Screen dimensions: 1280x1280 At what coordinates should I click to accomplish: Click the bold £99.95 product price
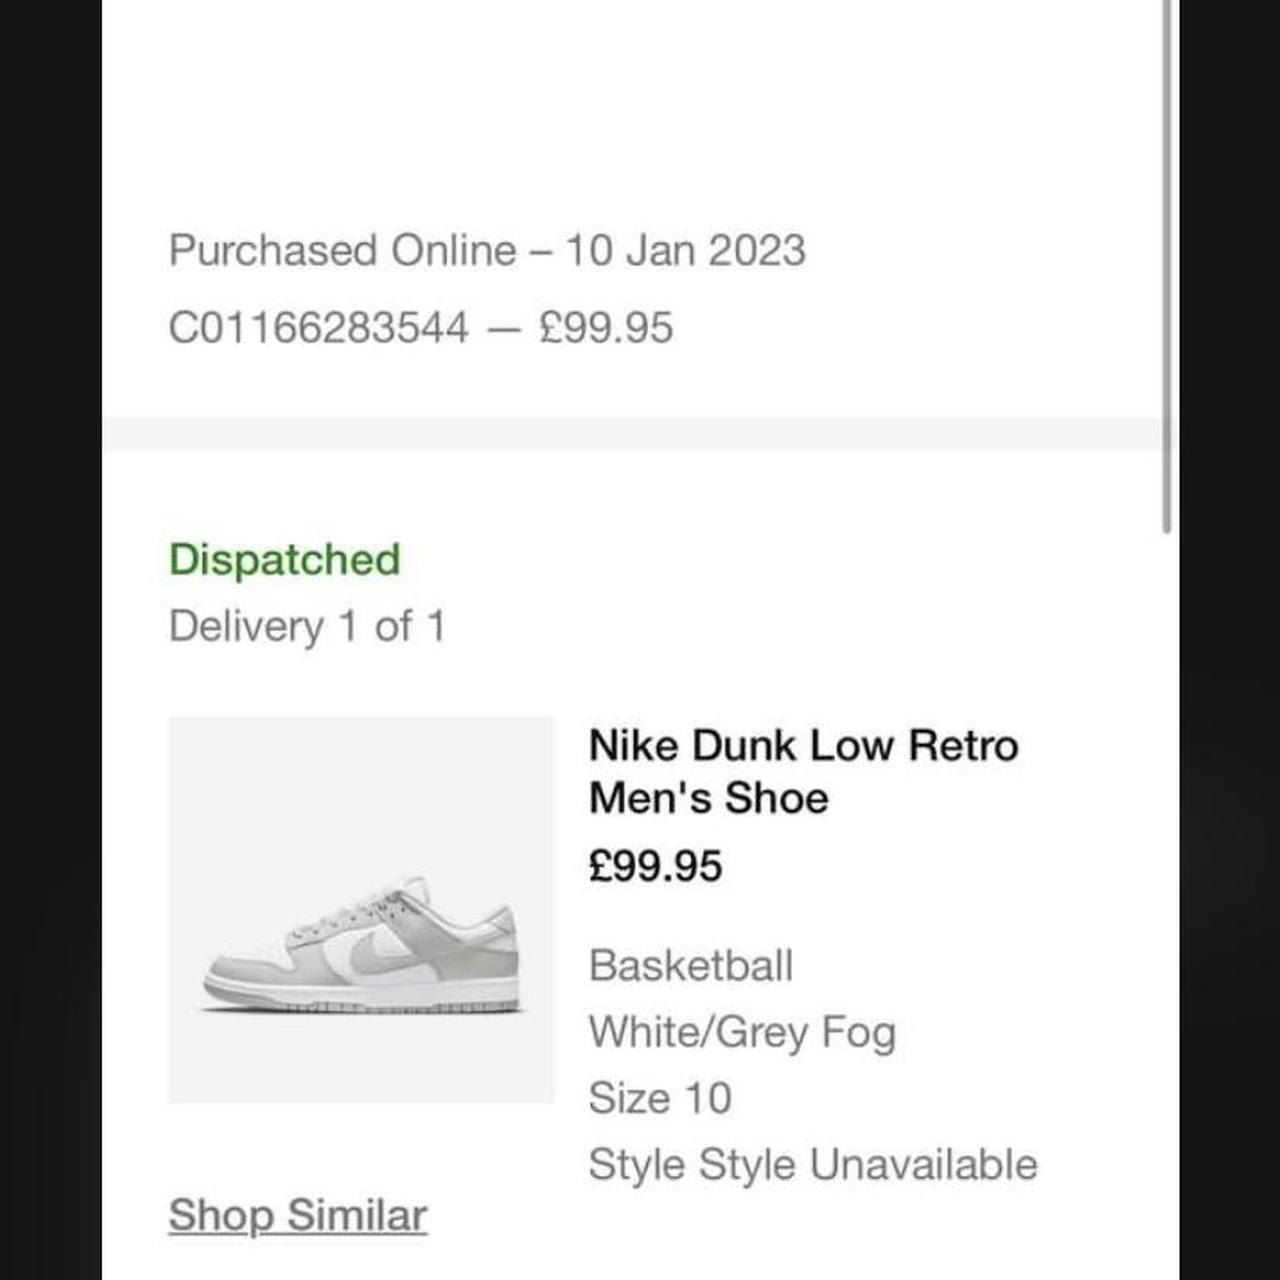click(655, 866)
